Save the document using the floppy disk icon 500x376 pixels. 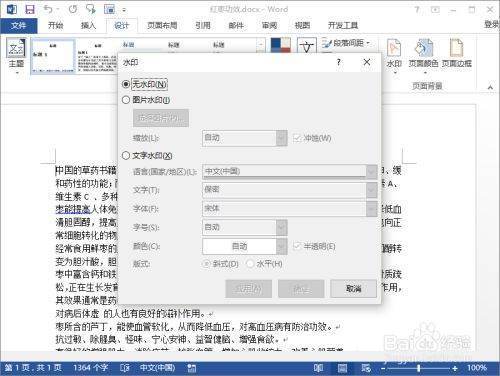(x=30, y=9)
